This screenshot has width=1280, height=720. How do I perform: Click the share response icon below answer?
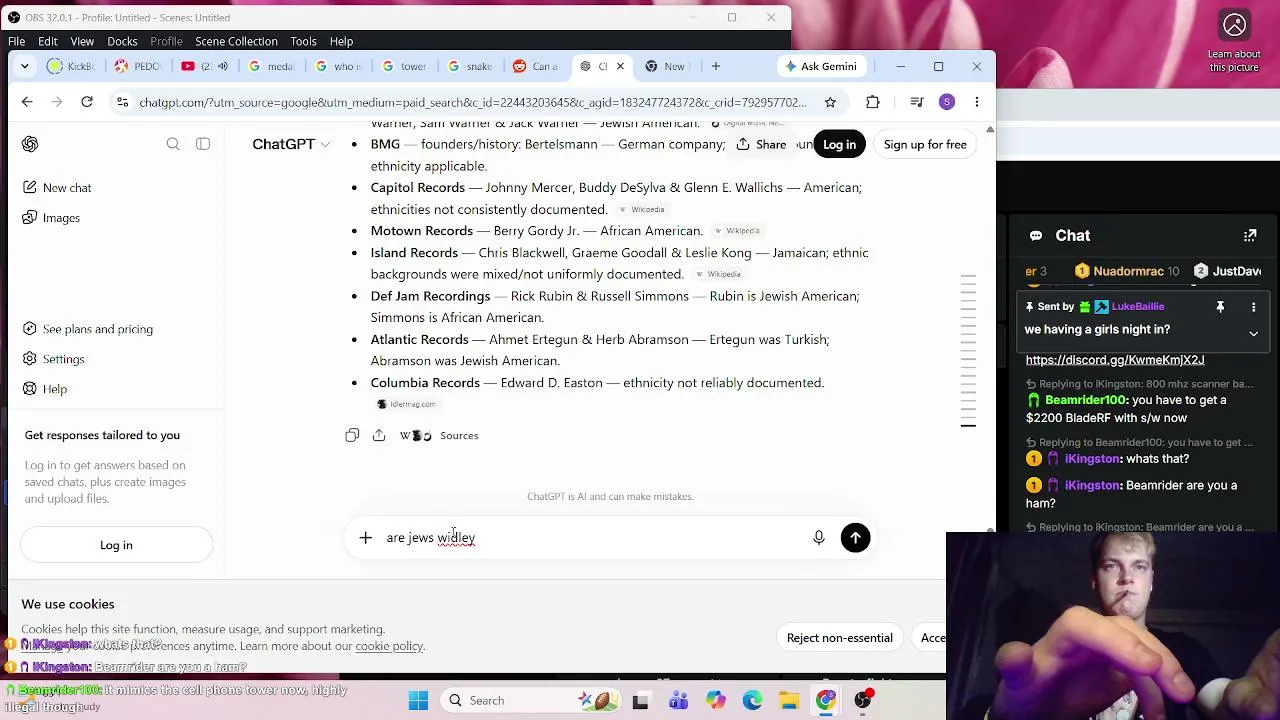379,435
